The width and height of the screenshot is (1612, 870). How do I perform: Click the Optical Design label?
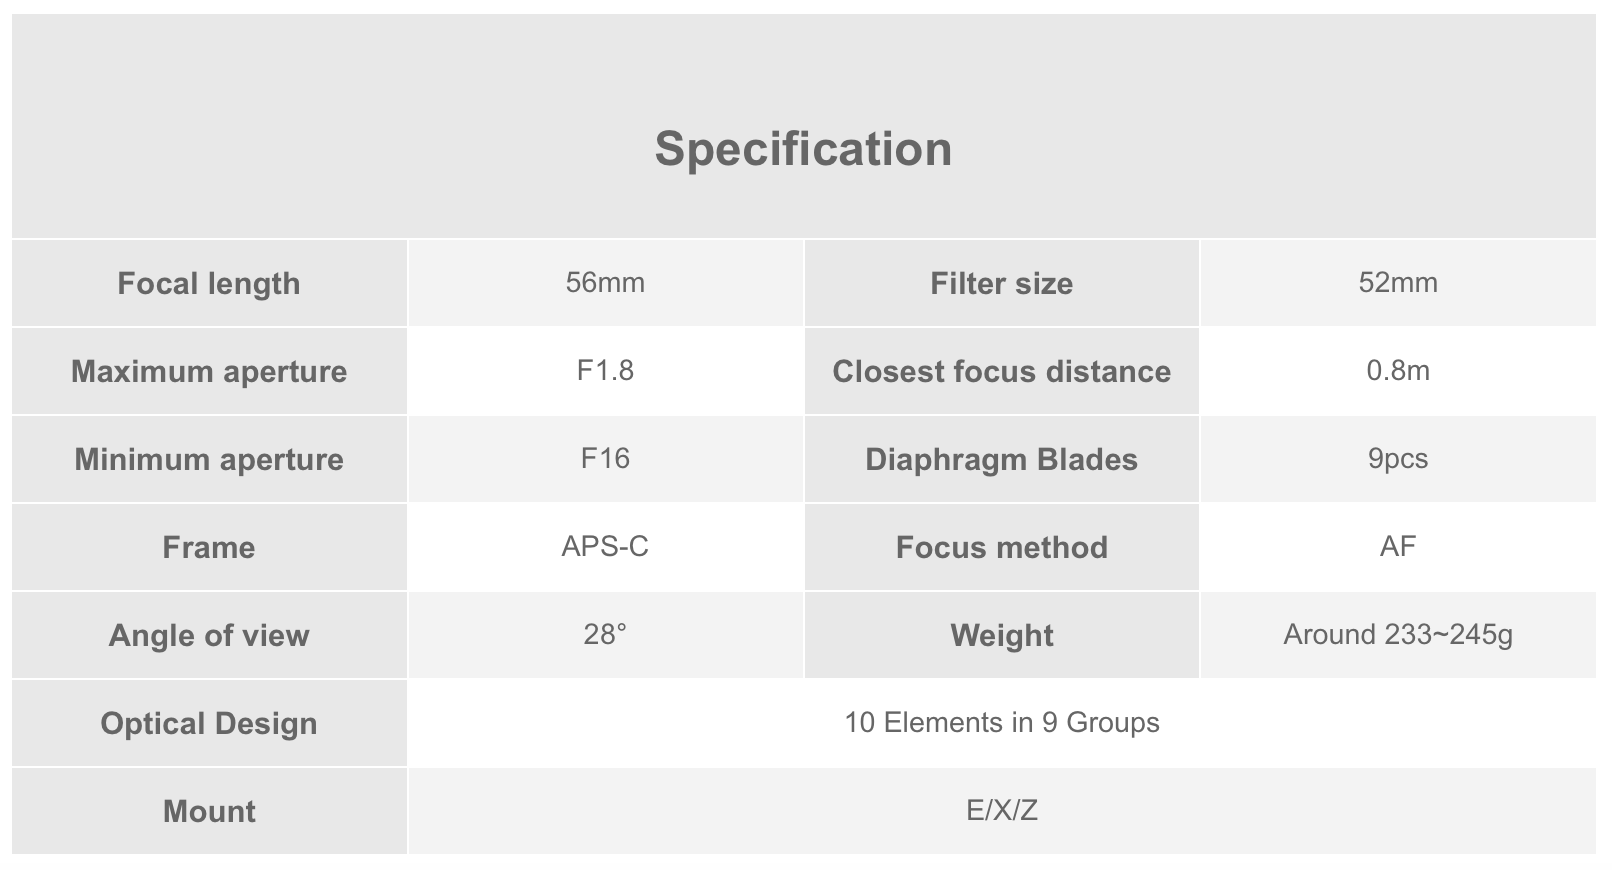pyautogui.click(x=209, y=723)
